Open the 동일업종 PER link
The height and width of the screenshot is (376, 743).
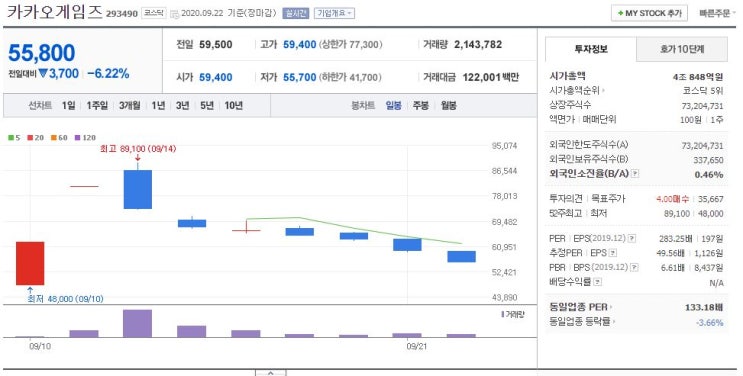coord(581,307)
